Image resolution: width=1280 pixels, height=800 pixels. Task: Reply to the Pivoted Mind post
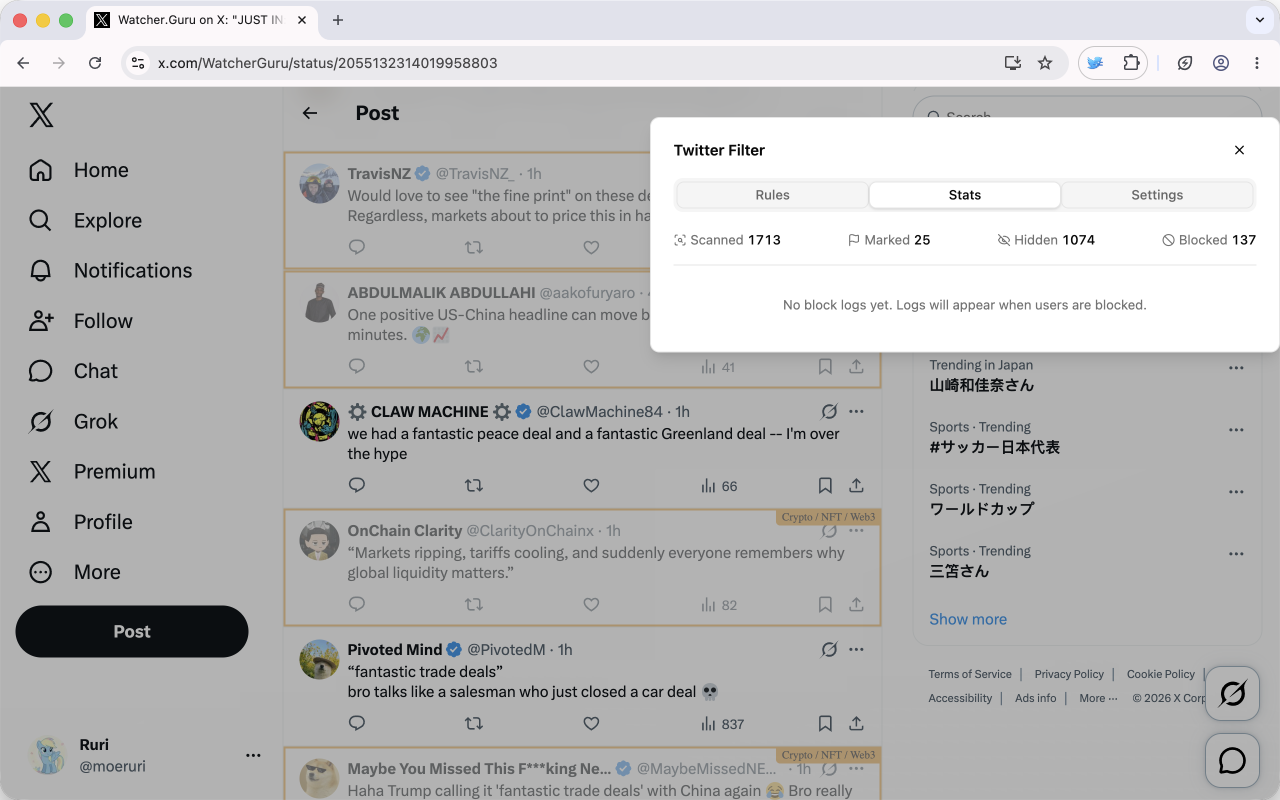pyautogui.click(x=357, y=723)
